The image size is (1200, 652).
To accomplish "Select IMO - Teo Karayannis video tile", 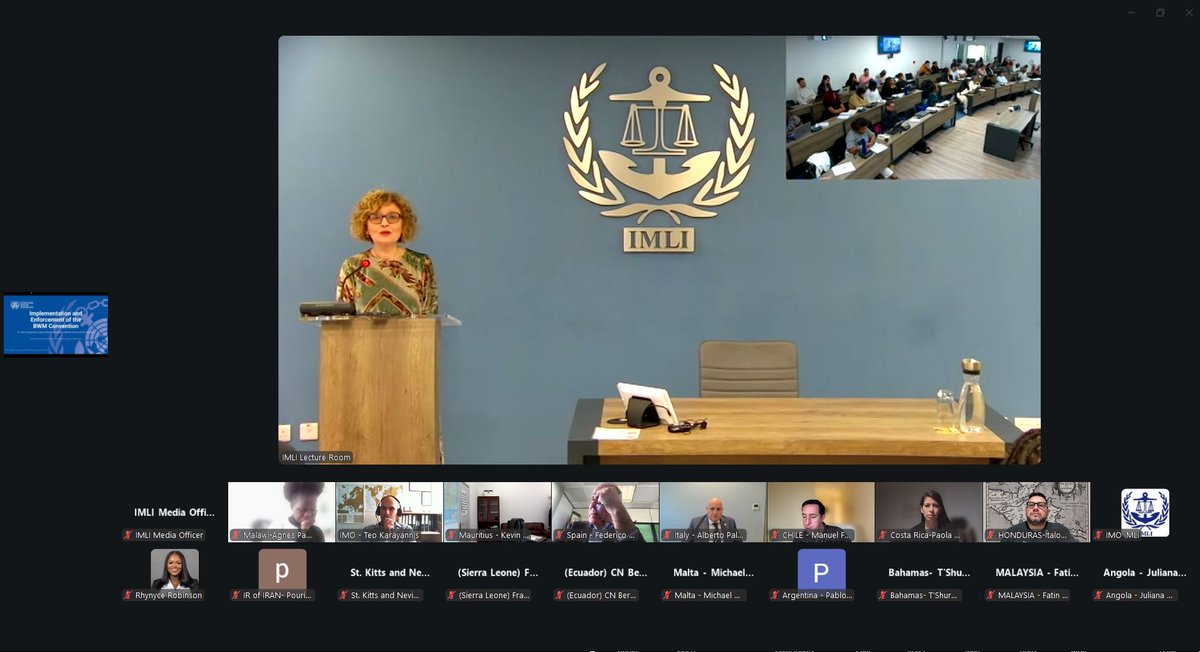I will [390, 512].
